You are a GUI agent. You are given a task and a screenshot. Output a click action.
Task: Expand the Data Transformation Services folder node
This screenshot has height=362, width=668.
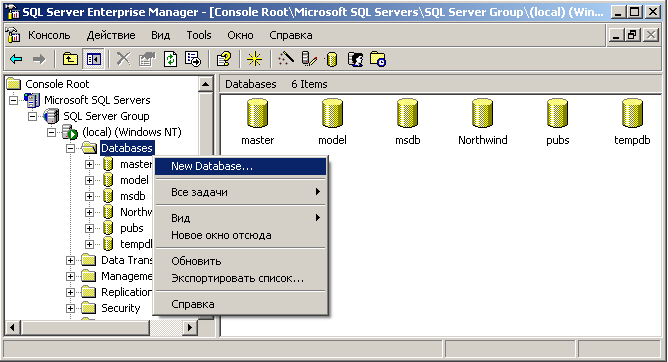(70, 260)
